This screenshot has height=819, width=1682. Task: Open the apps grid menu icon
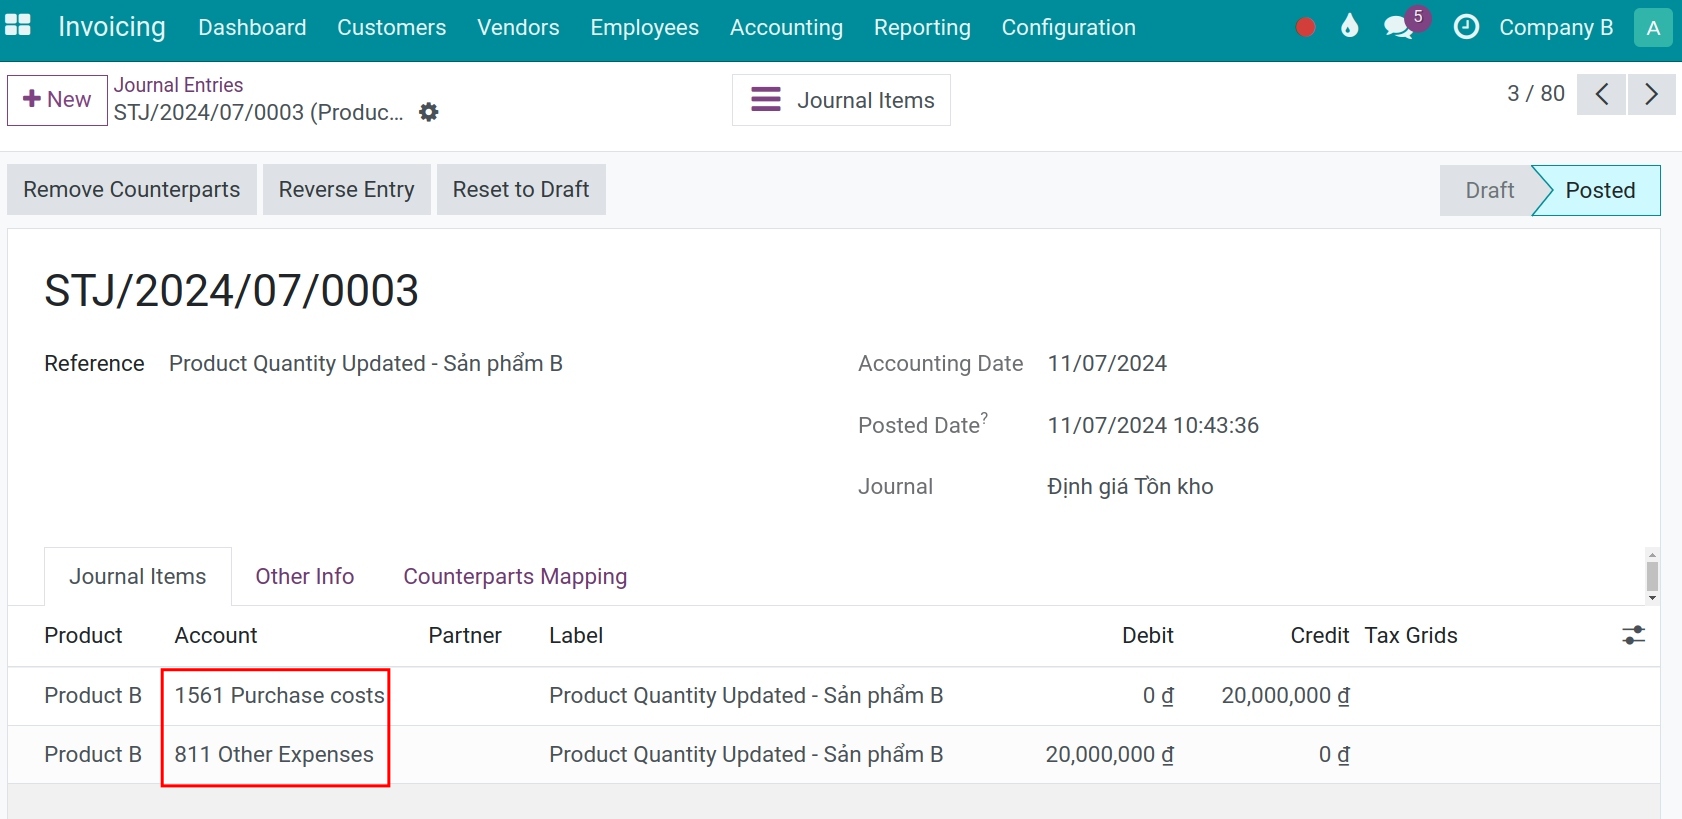click(x=18, y=26)
